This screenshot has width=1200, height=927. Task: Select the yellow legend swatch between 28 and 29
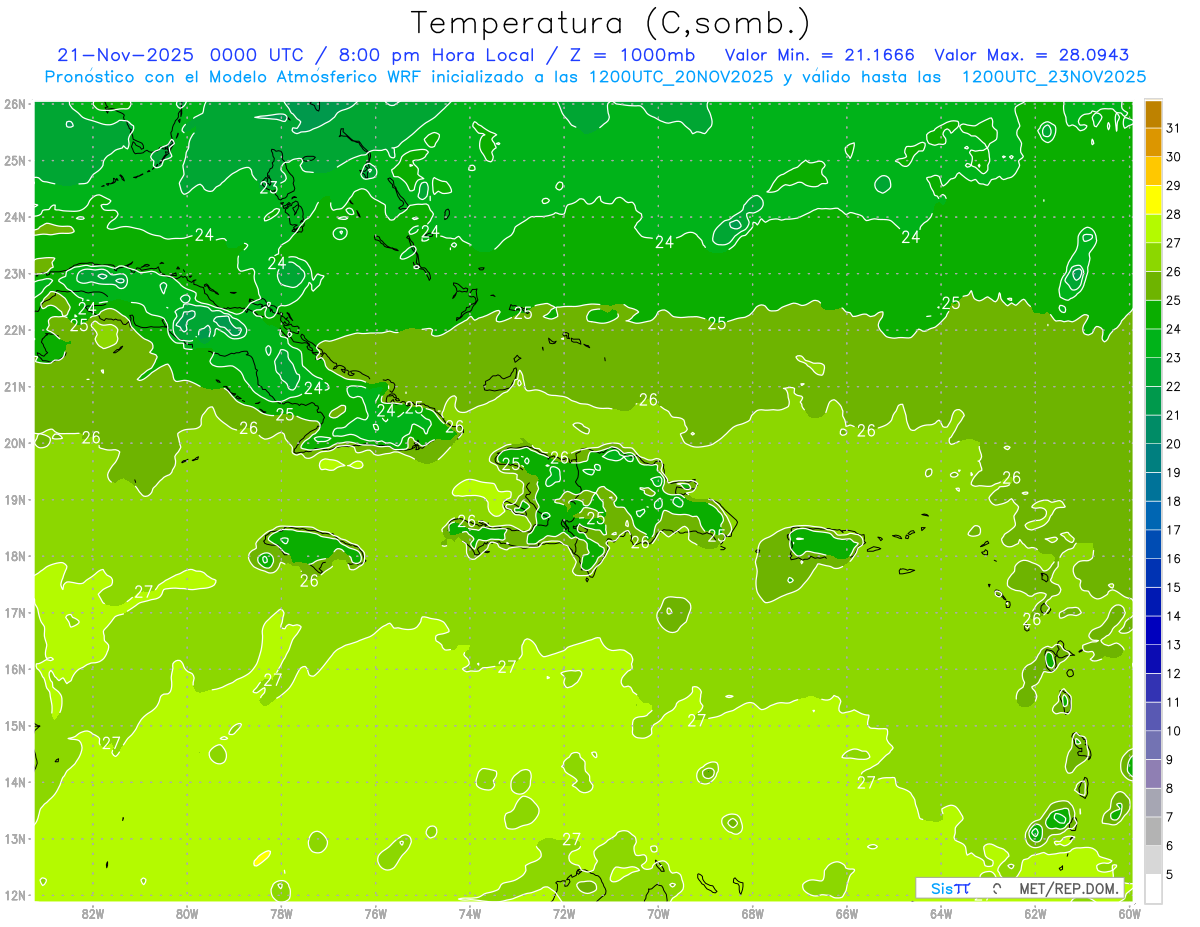pos(1153,201)
